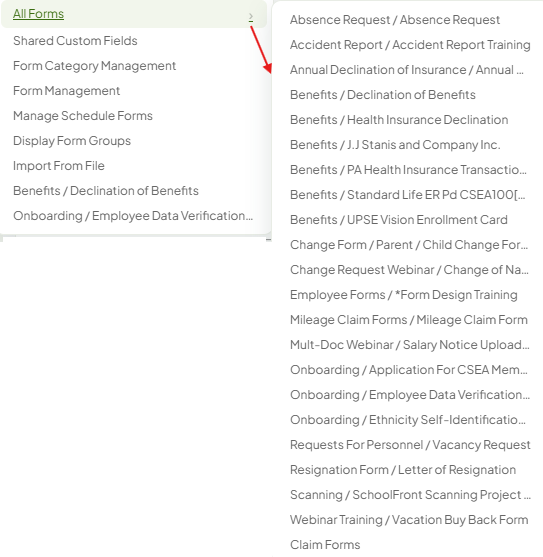This screenshot has width=543, height=557.
Task: Select Resignation Form / Letter of Resignation
Action: (403, 470)
